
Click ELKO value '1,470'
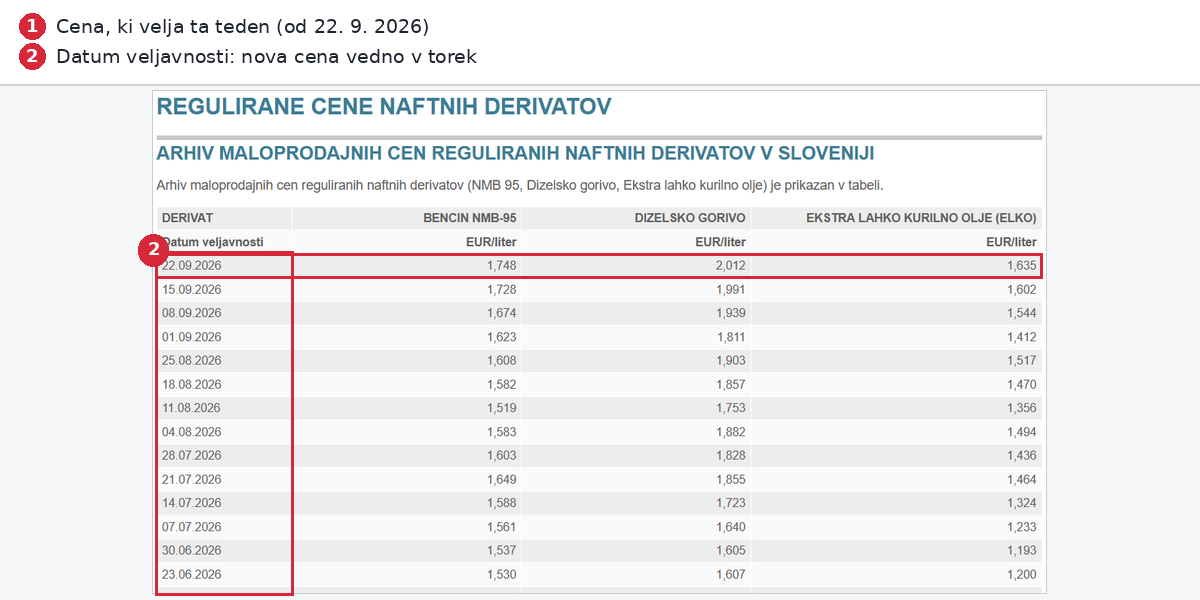point(1022,384)
